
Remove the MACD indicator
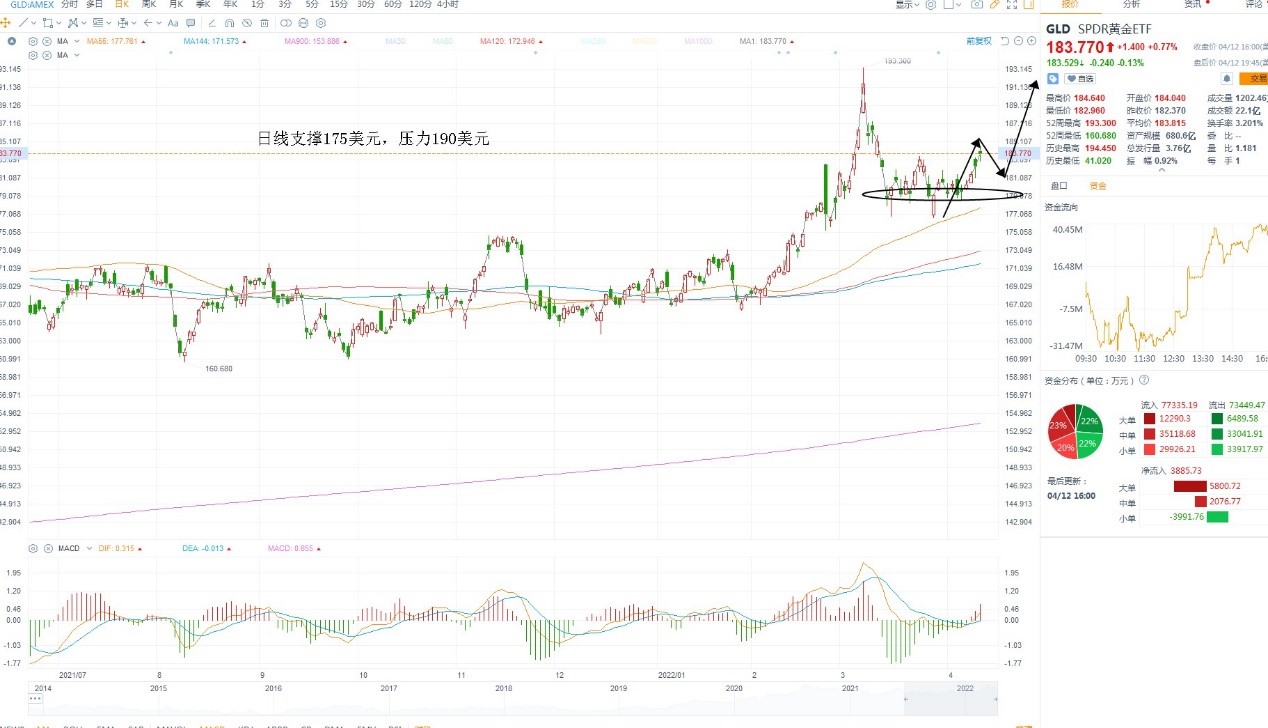[x=46, y=548]
